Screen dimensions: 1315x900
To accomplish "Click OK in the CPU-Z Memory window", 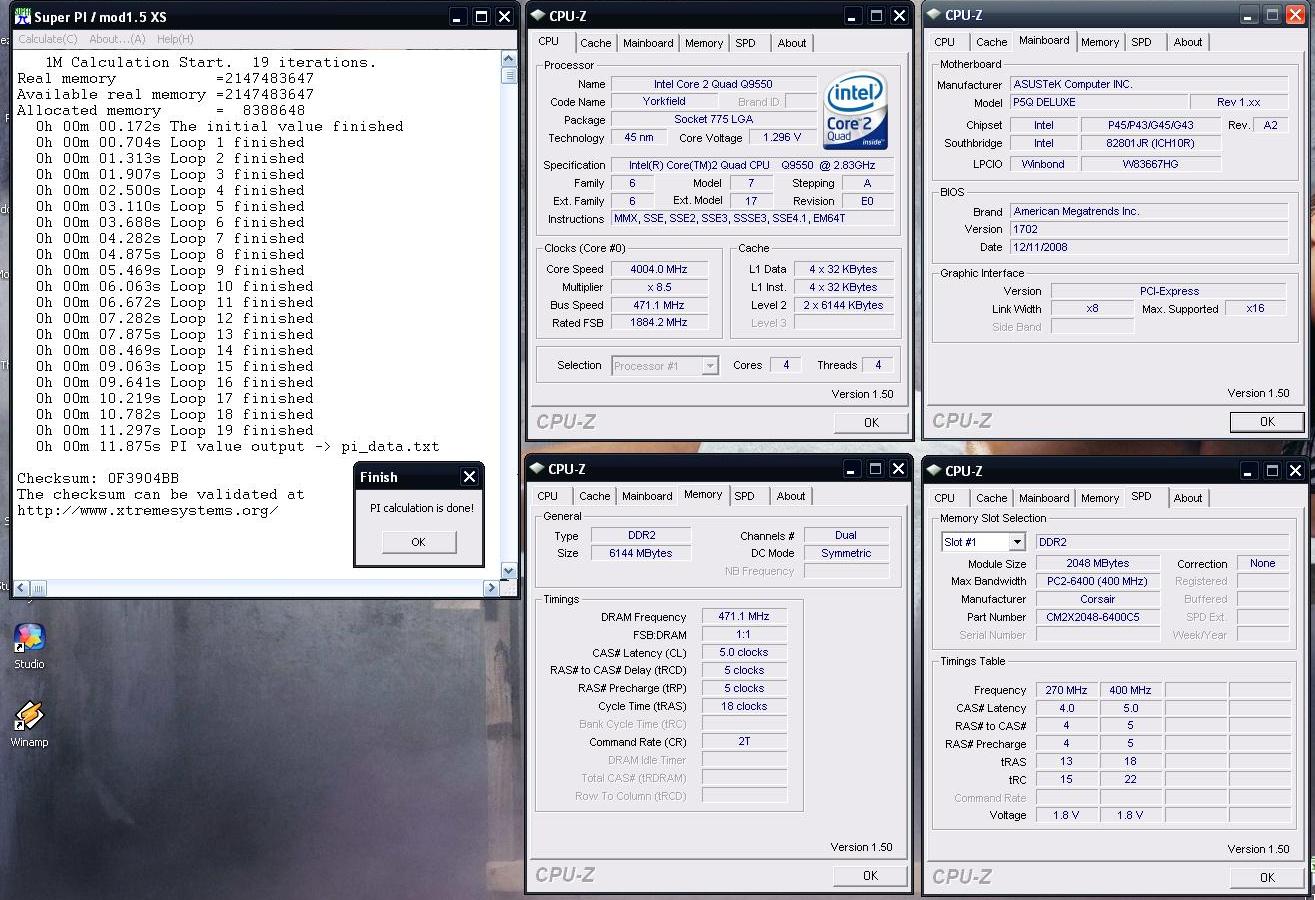I will coord(870,875).
